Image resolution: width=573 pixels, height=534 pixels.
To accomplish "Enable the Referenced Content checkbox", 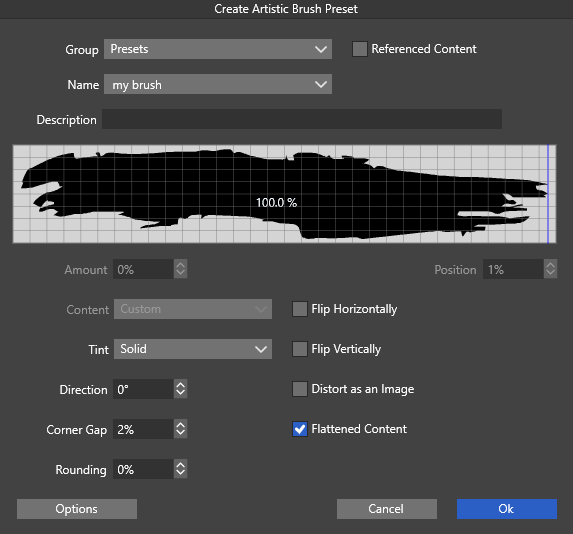I will [x=360, y=49].
